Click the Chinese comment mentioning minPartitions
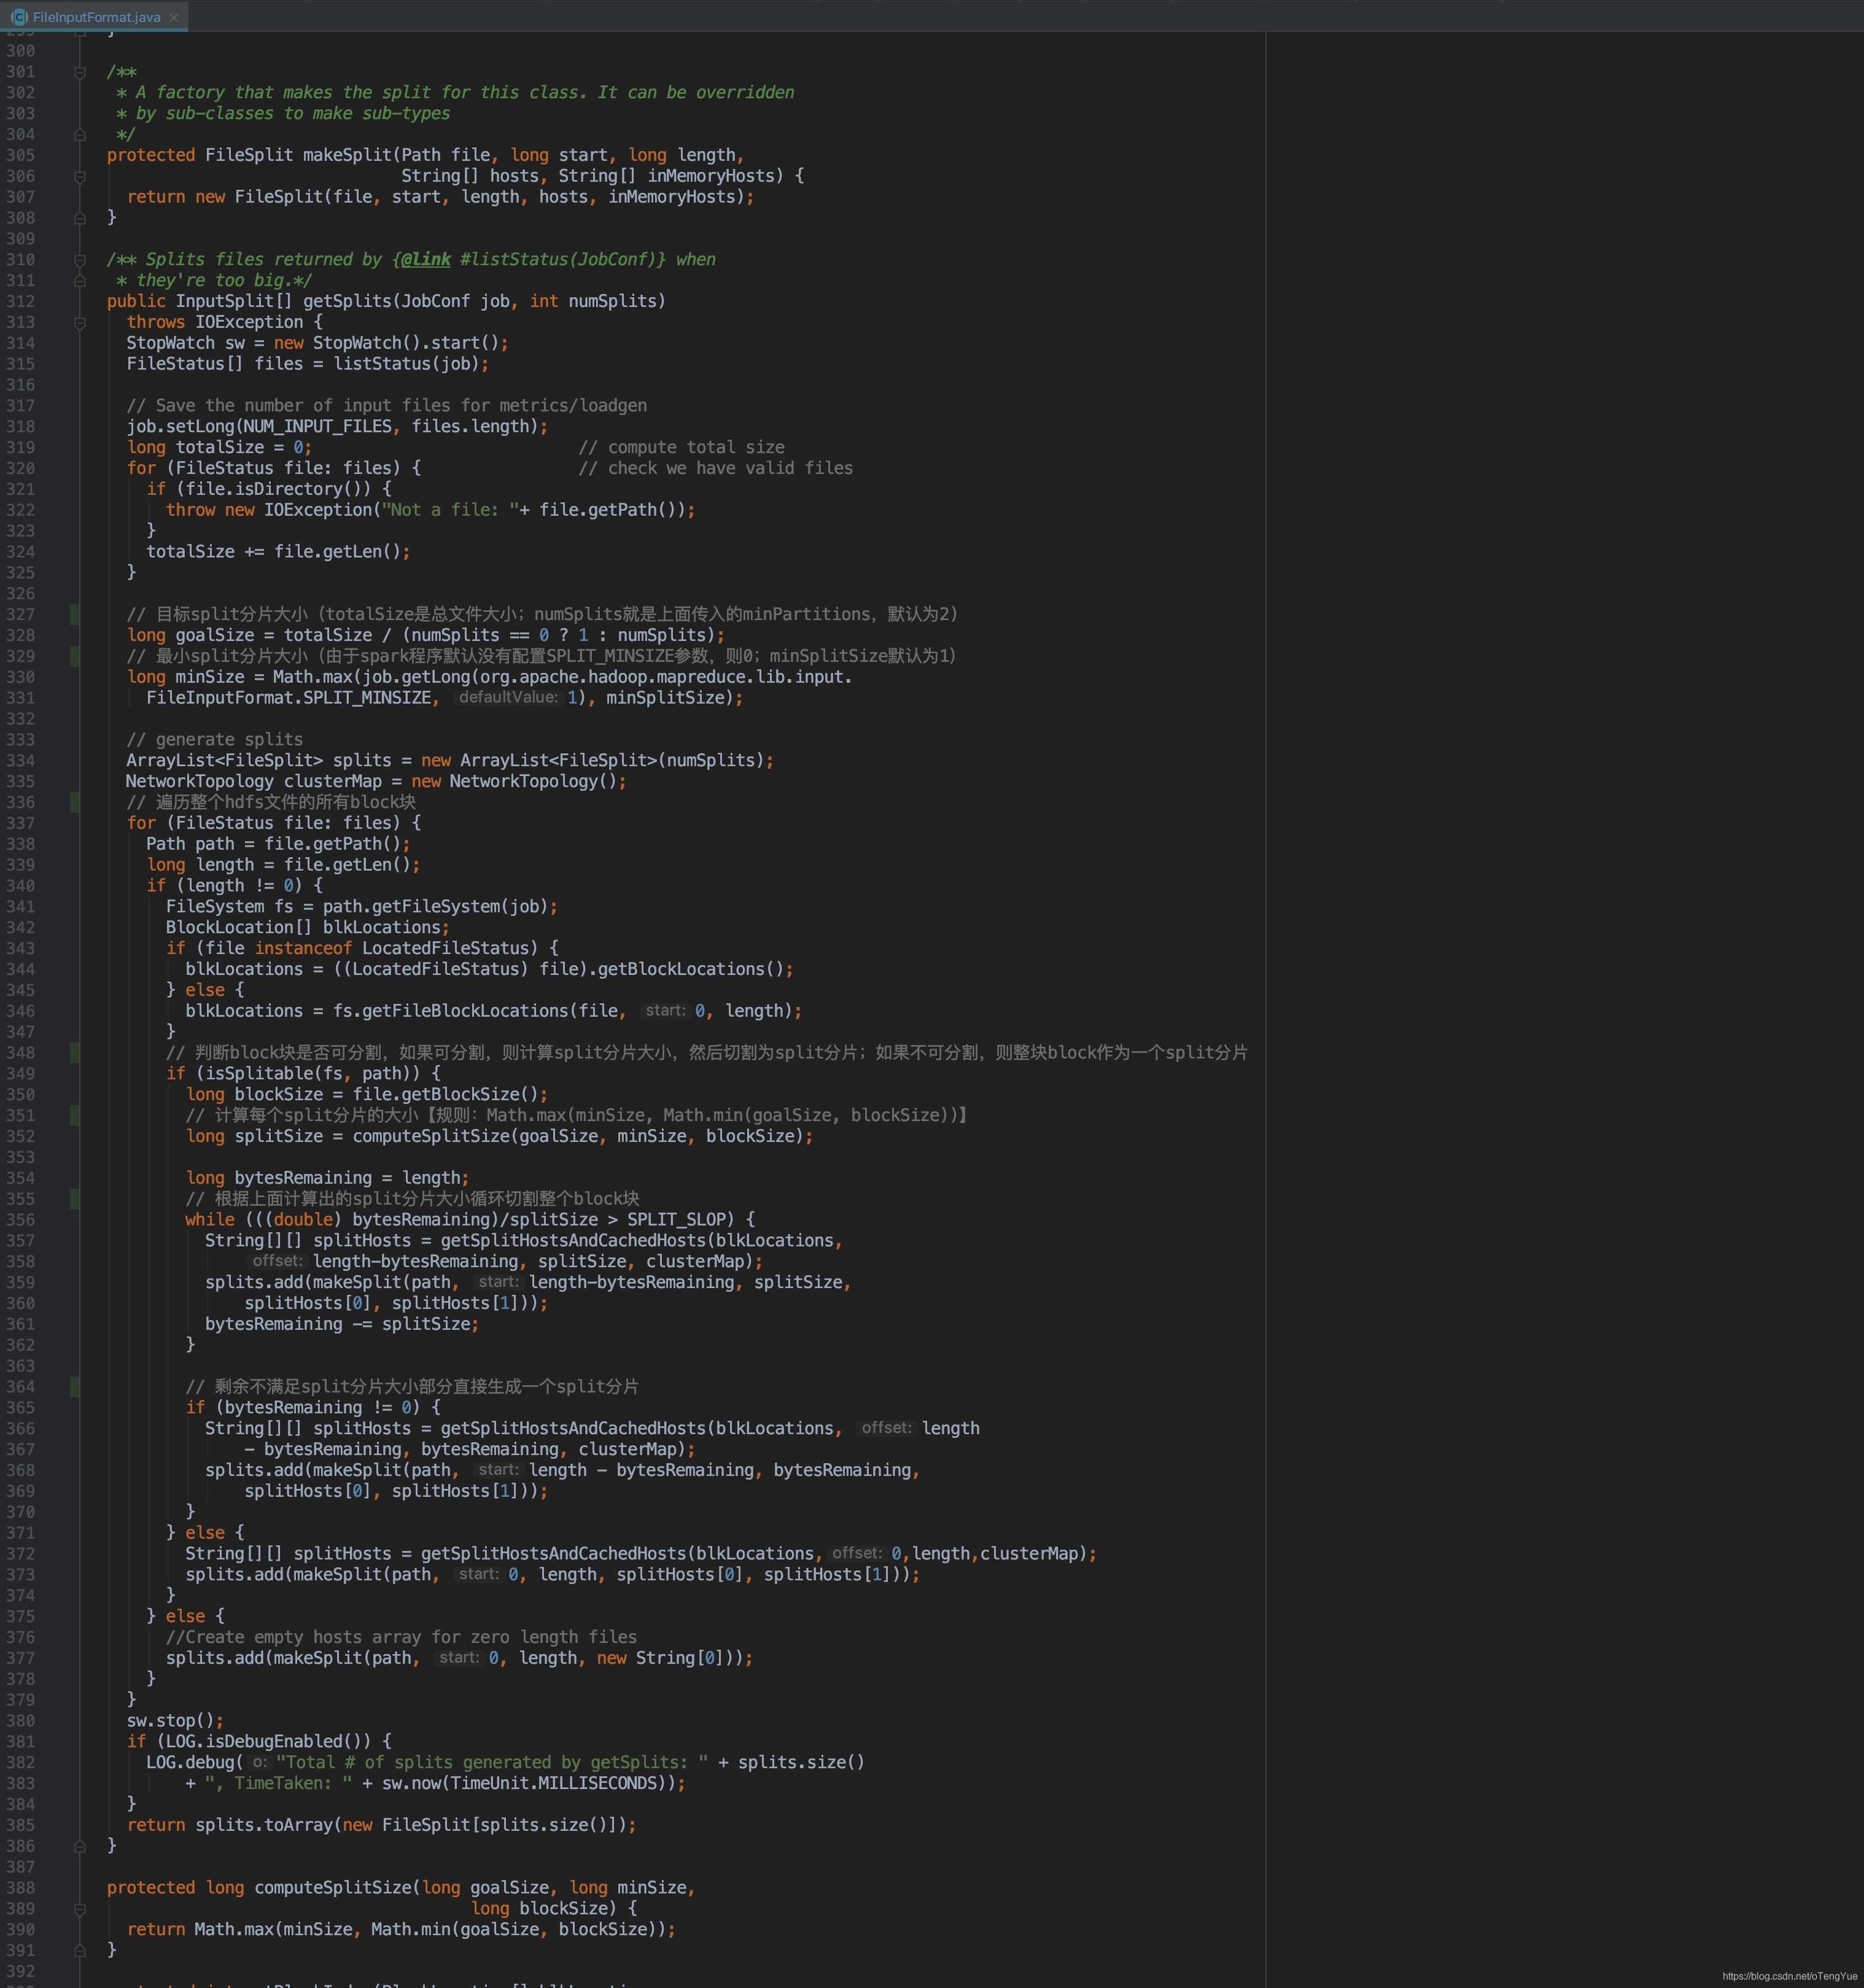1864x1988 pixels. click(542, 614)
